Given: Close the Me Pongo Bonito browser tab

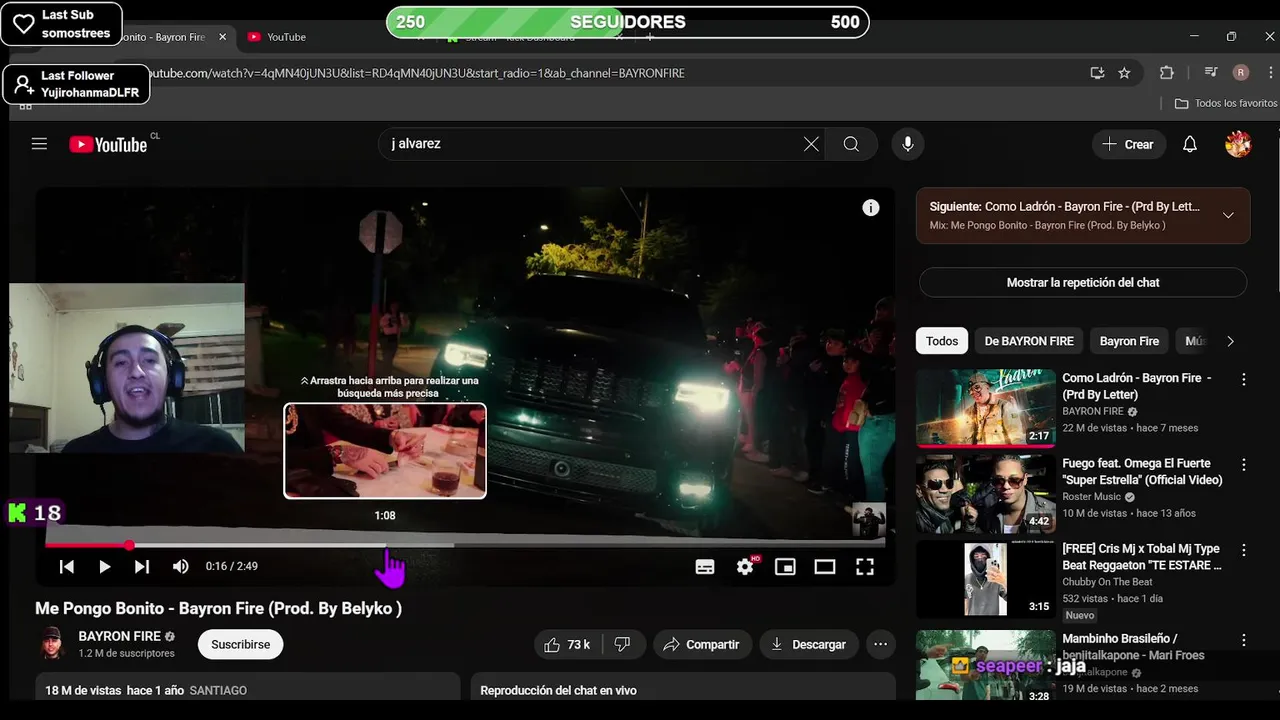Looking at the screenshot, I should (x=223, y=37).
